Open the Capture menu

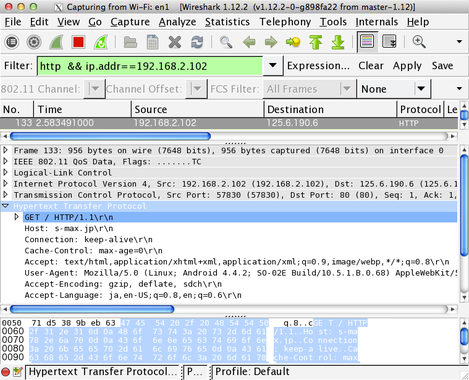click(130, 22)
